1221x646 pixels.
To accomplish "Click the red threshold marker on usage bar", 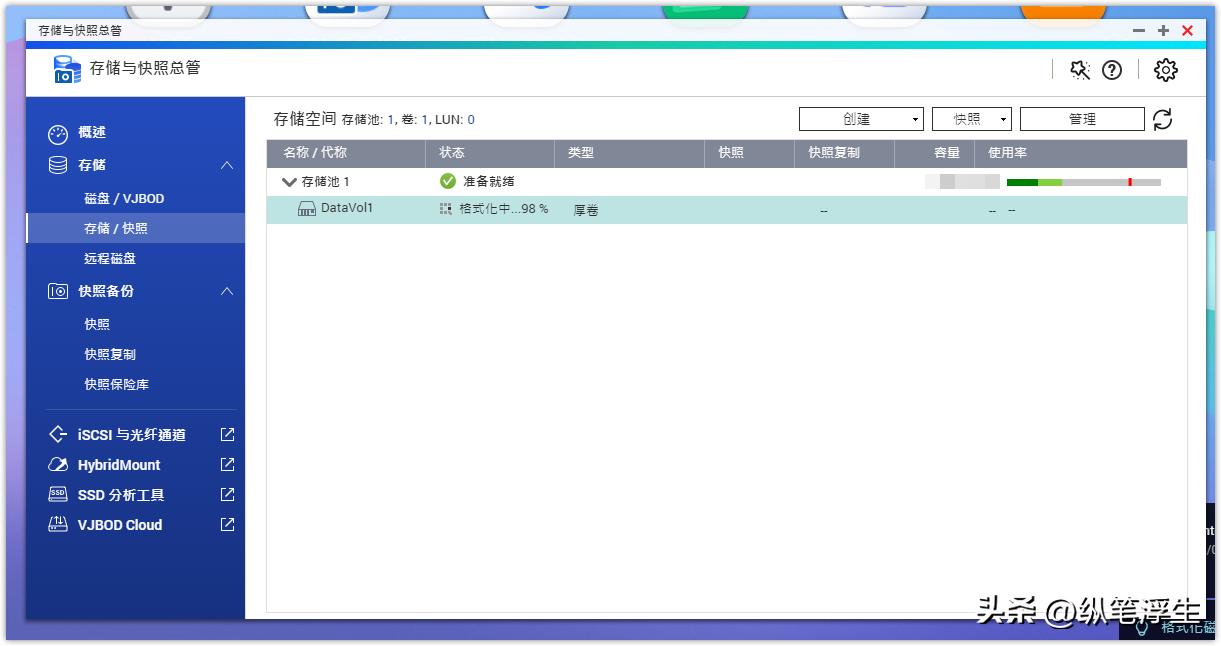I will click(x=1130, y=182).
